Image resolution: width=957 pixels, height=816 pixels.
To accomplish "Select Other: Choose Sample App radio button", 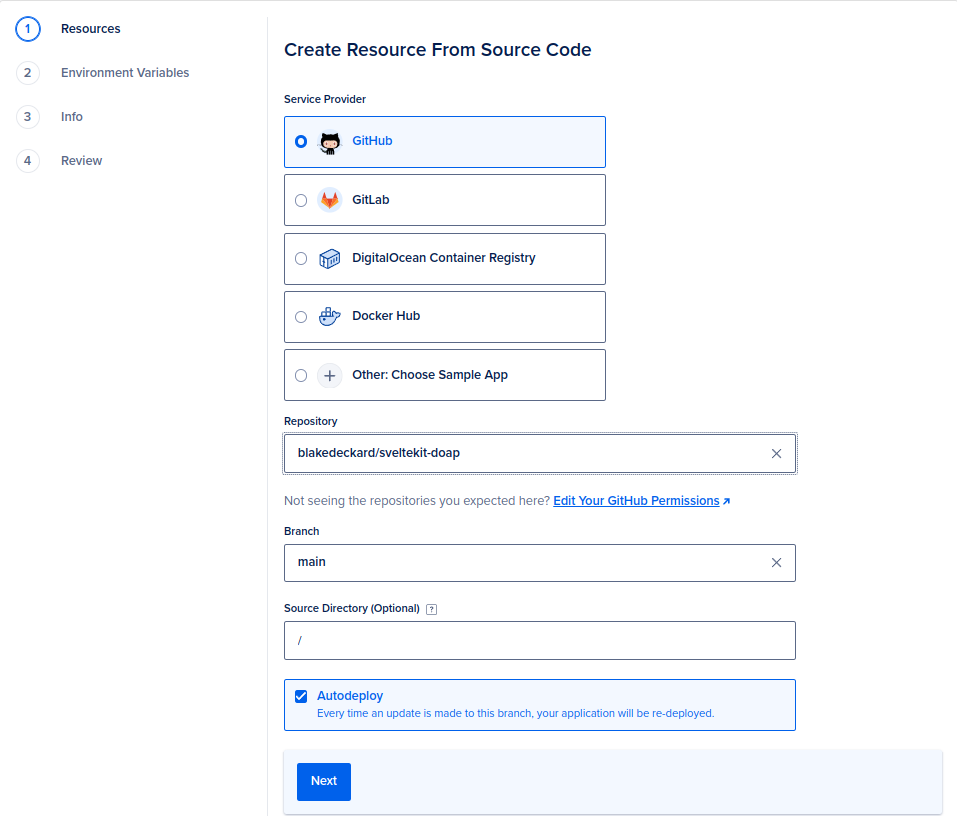I will (x=301, y=375).
